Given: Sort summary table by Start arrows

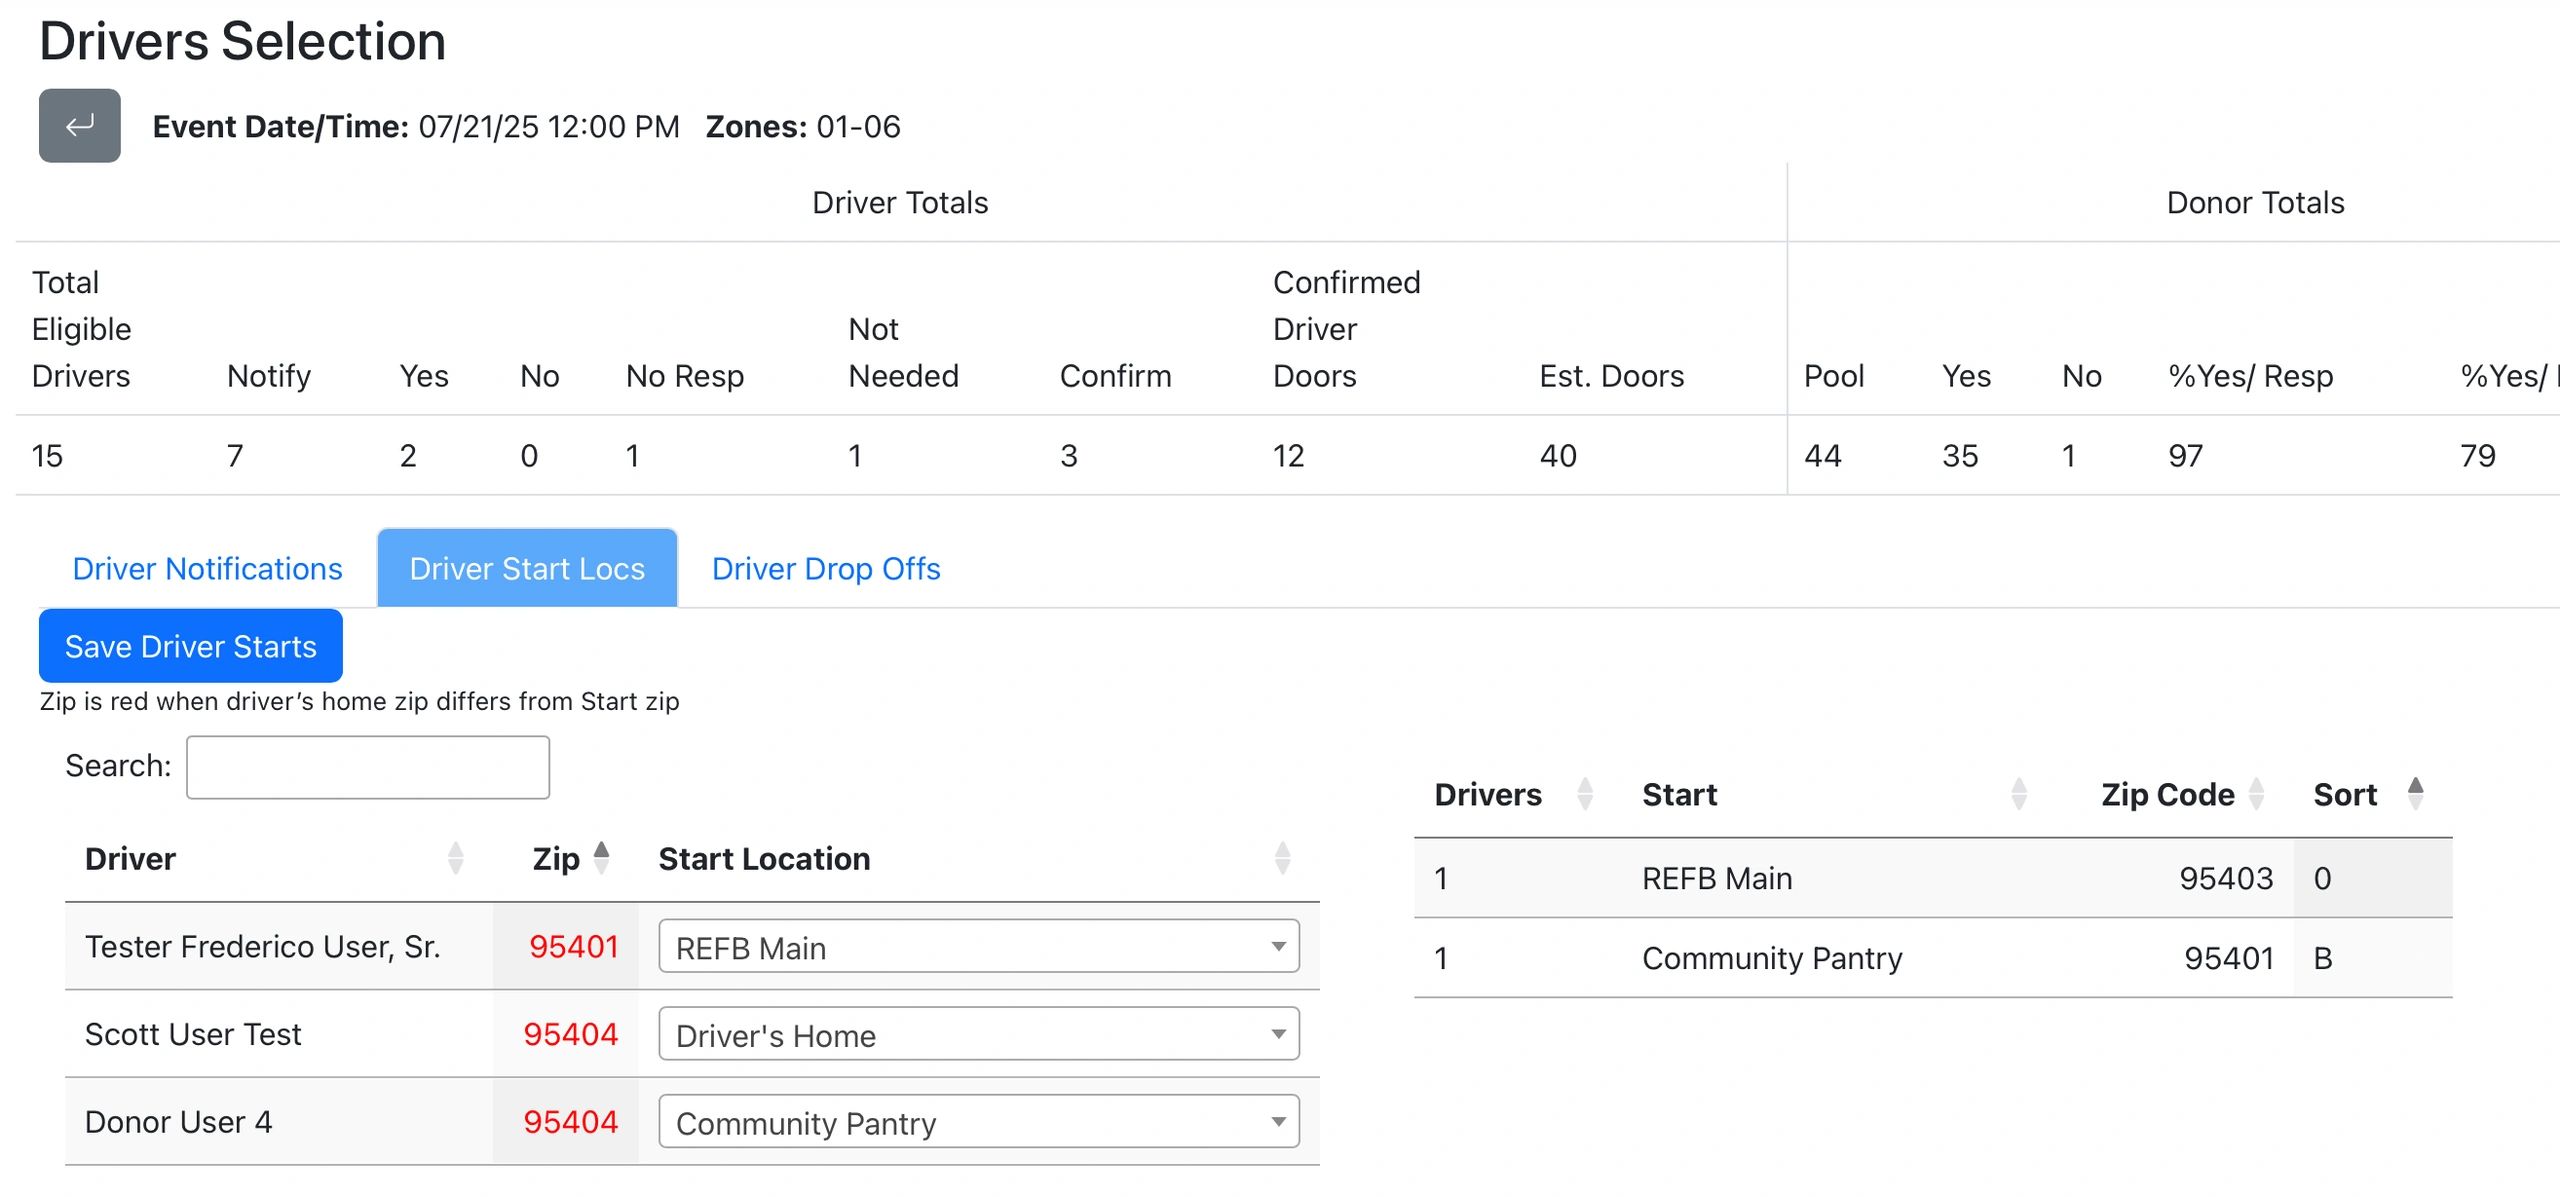Looking at the screenshot, I should (x=2018, y=794).
